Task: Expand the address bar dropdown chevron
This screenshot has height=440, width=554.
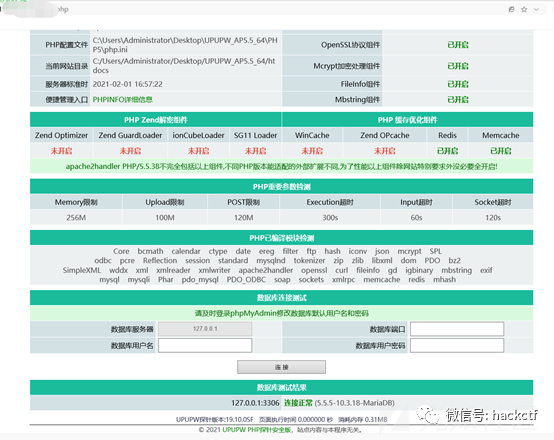Action: [x=536, y=10]
